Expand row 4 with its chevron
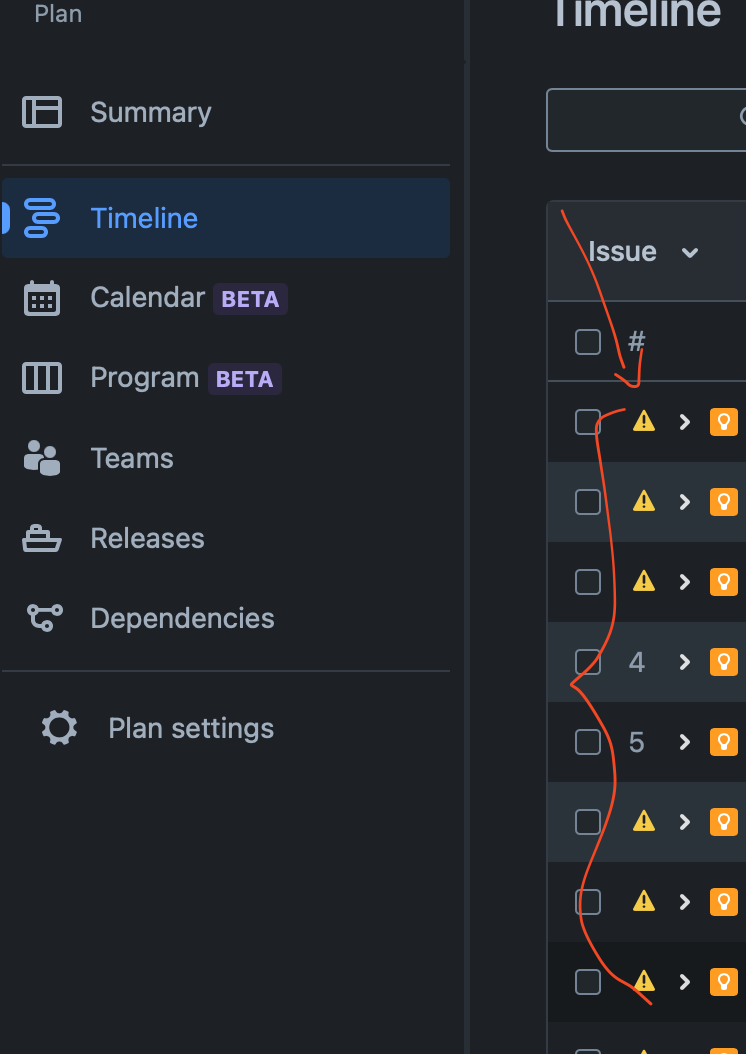This screenshot has width=746, height=1054. (x=685, y=662)
